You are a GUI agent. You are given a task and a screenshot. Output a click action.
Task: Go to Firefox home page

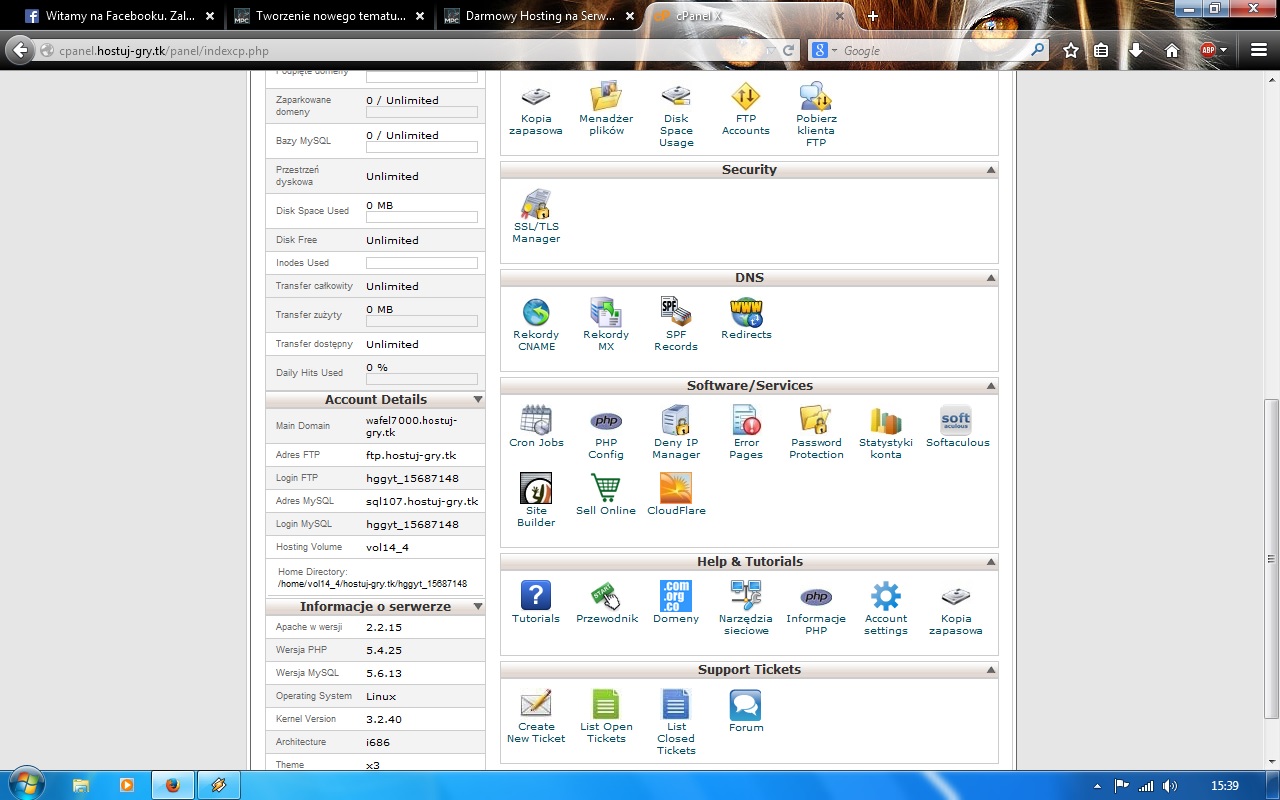[1172, 50]
